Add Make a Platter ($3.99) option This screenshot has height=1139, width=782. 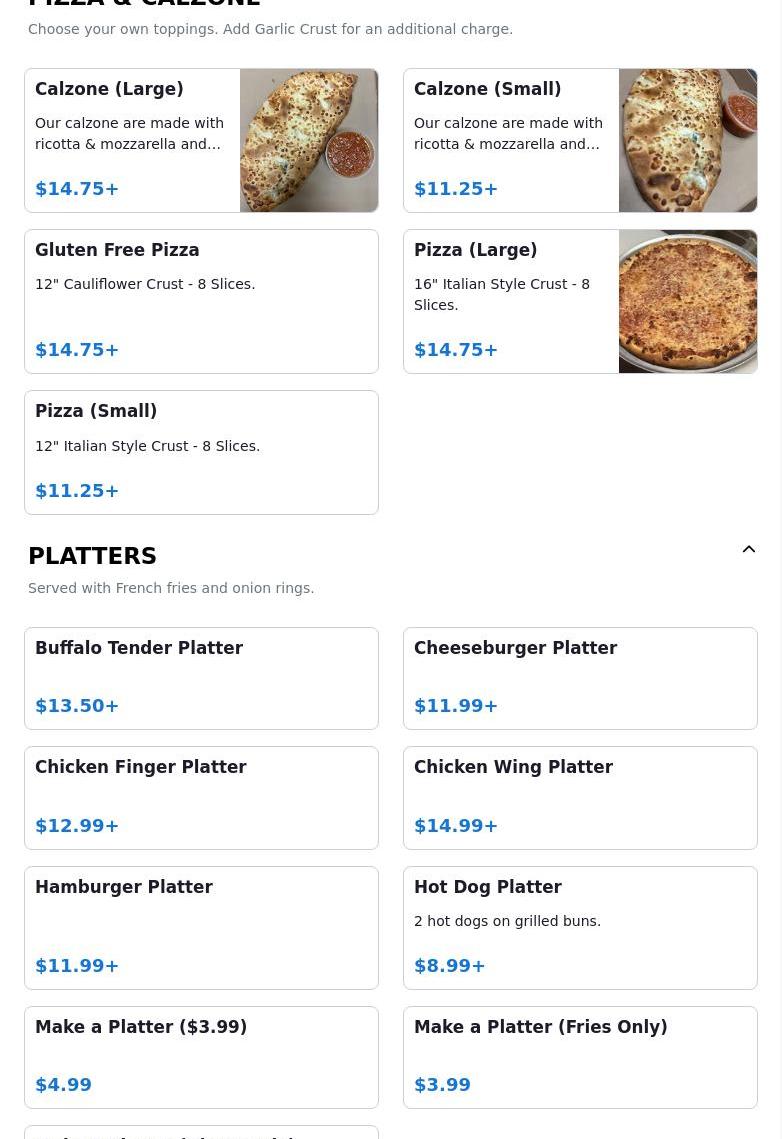(201, 1058)
